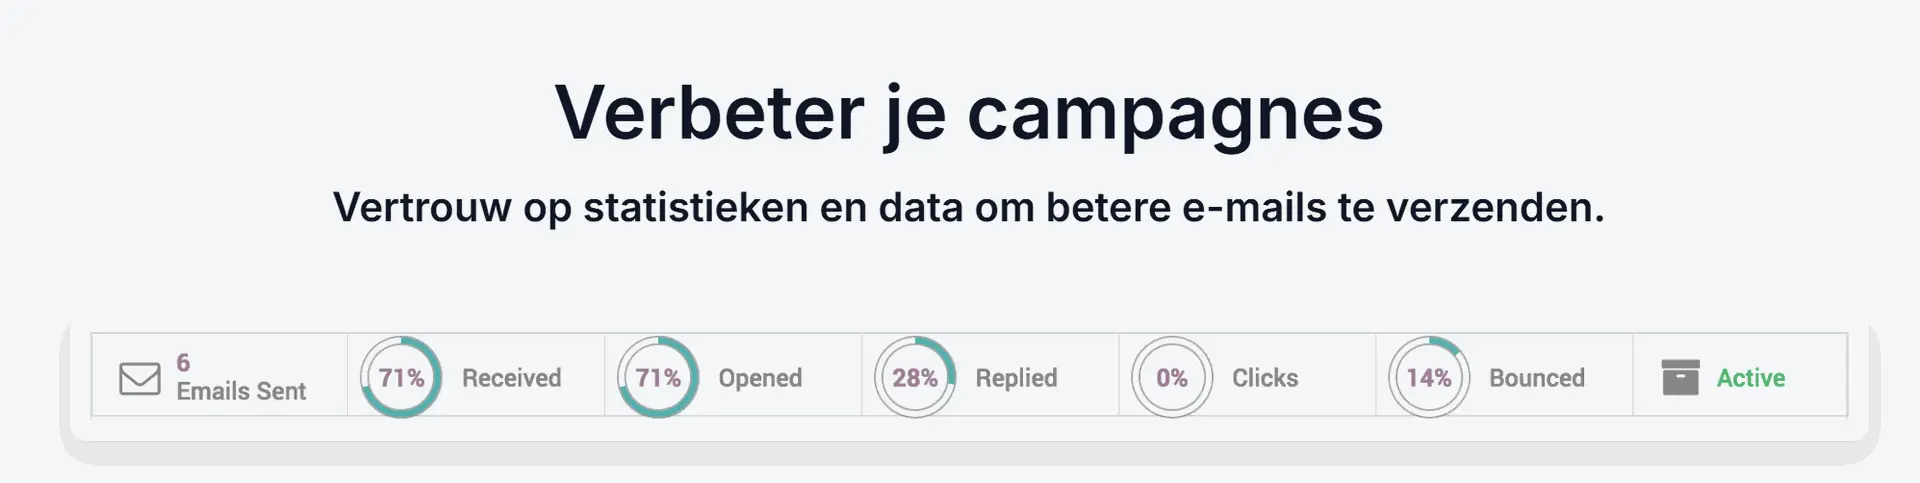
Task: Click the Vertrouw op statistieken subtitle
Action: coord(968,207)
